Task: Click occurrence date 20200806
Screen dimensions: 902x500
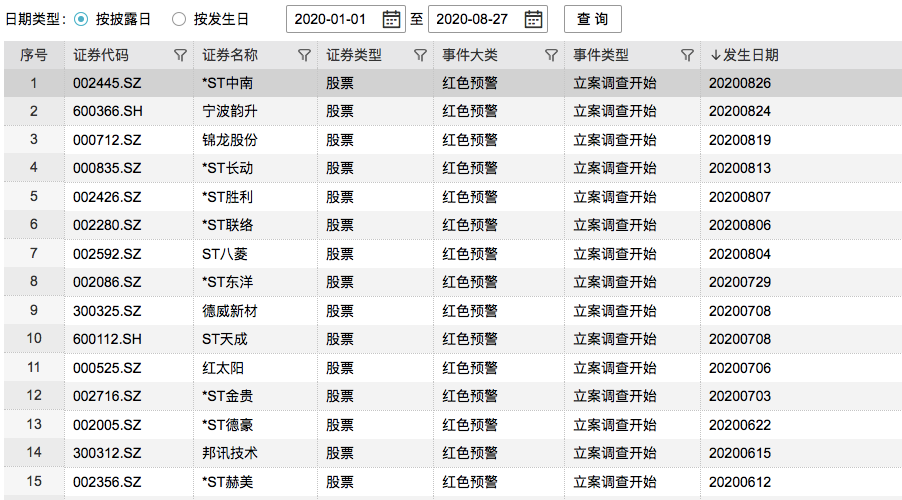Action: click(740, 225)
